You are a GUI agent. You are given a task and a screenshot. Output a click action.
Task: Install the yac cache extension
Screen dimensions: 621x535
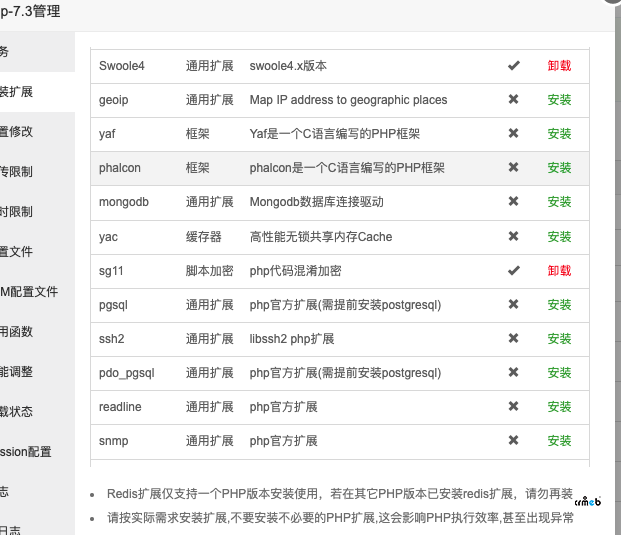coord(559,237)
